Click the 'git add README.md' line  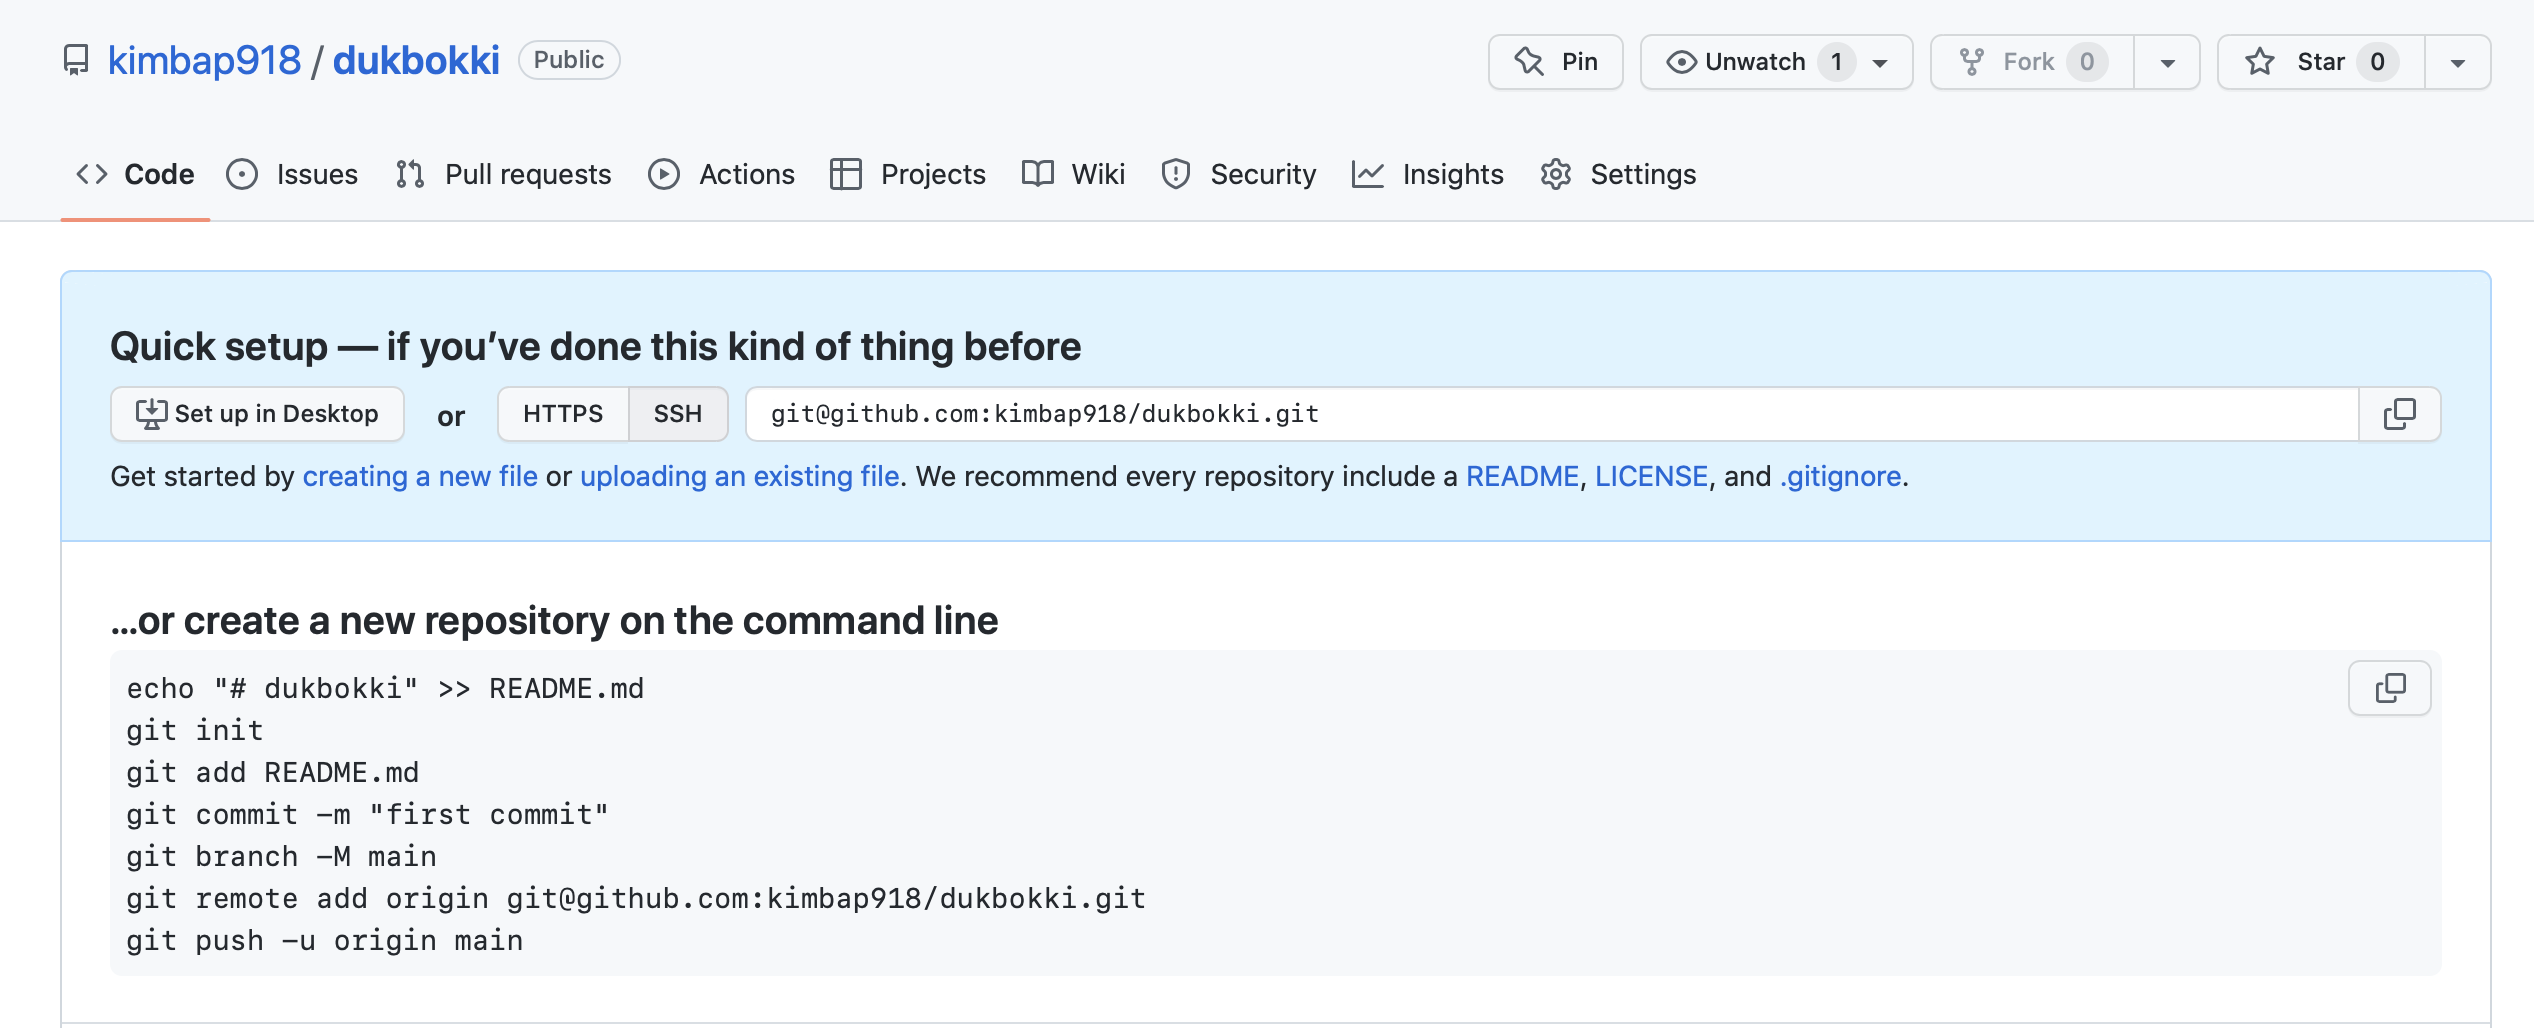(273, 772)
